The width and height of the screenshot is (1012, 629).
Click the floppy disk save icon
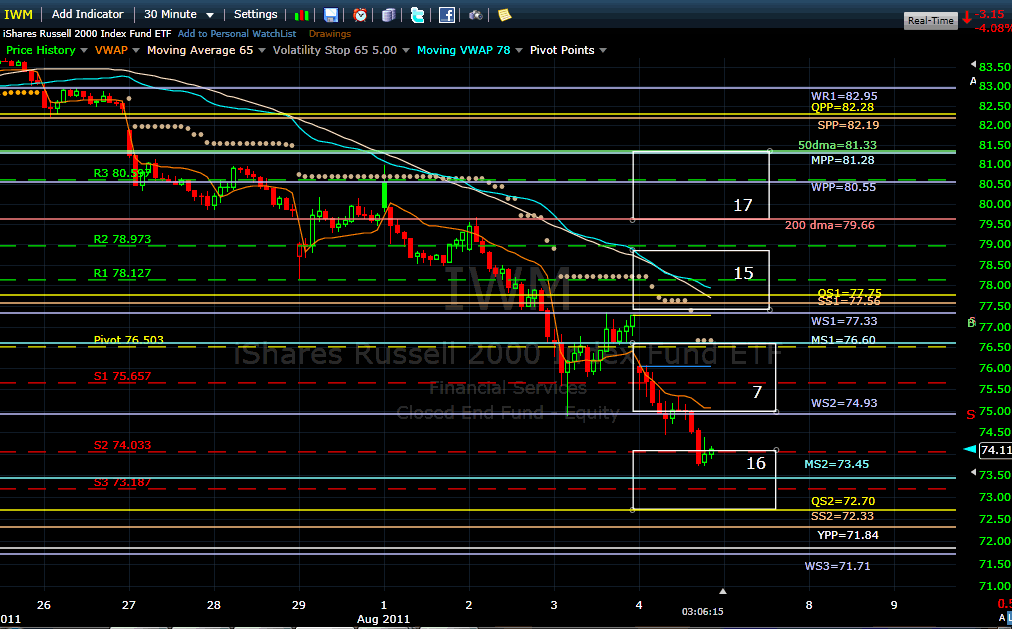330,15
